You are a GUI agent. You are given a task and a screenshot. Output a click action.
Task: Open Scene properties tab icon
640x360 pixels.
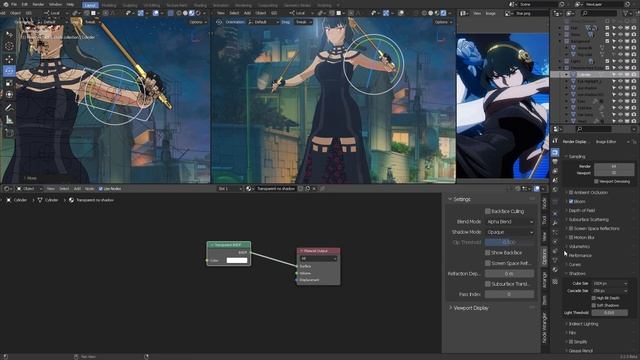555,180
